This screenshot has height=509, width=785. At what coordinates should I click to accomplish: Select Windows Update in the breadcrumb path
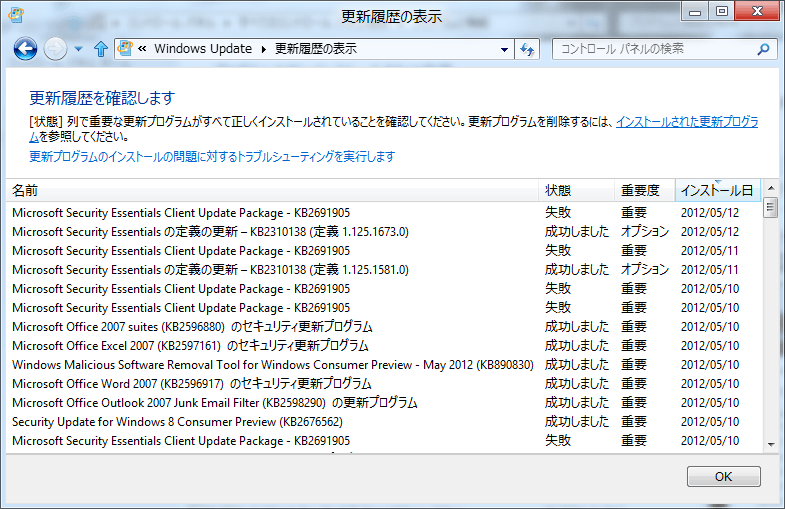[x=203, y=49]
